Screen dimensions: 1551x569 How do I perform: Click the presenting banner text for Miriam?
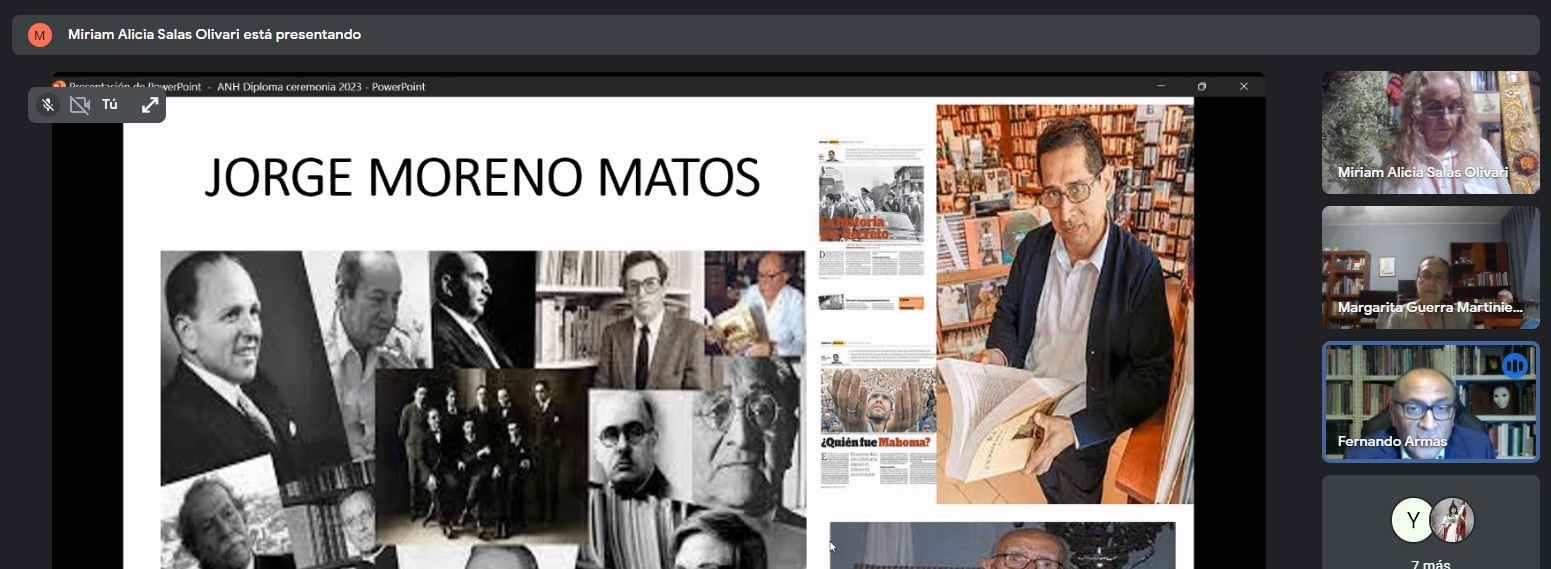click(x=214, y=35)
